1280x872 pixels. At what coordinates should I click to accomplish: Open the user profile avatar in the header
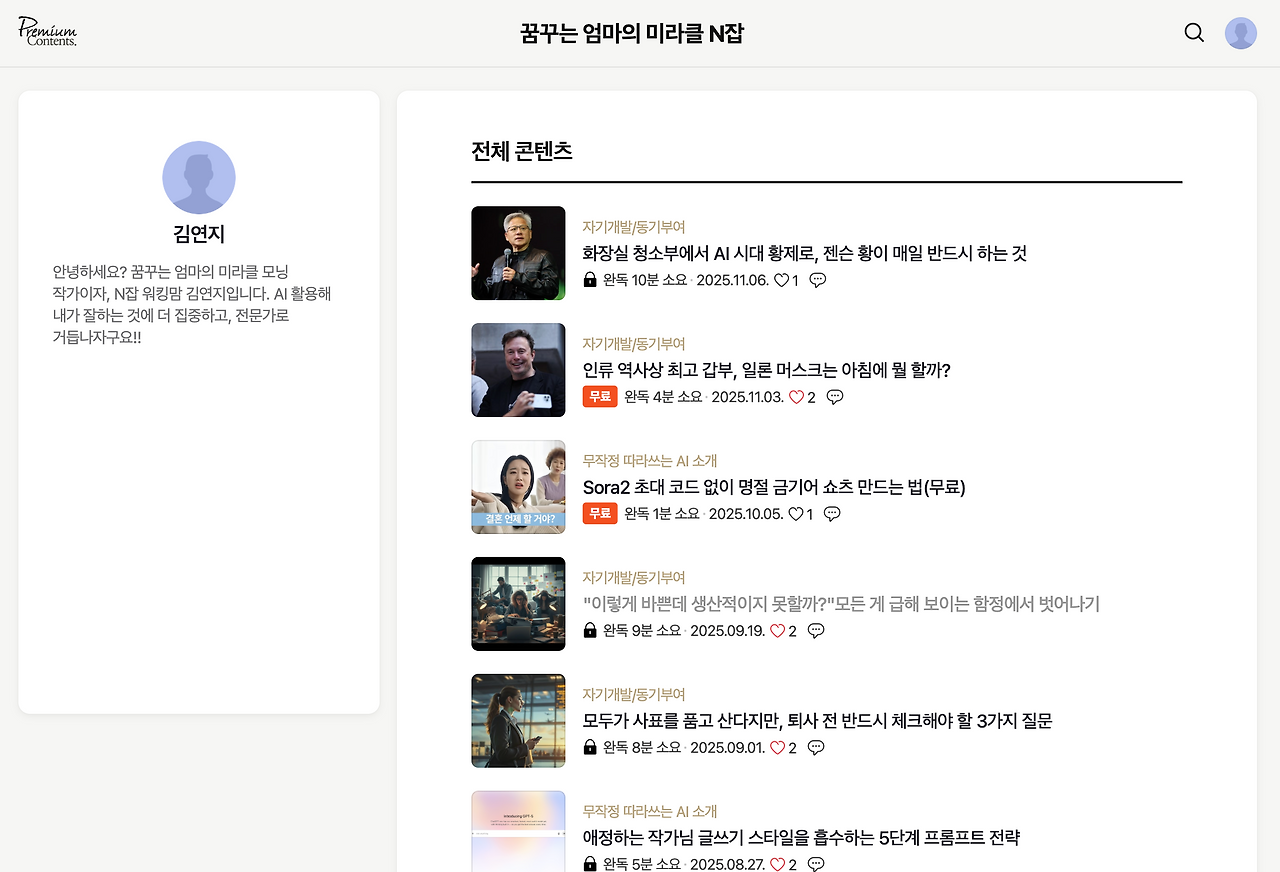pos(1241,33)
